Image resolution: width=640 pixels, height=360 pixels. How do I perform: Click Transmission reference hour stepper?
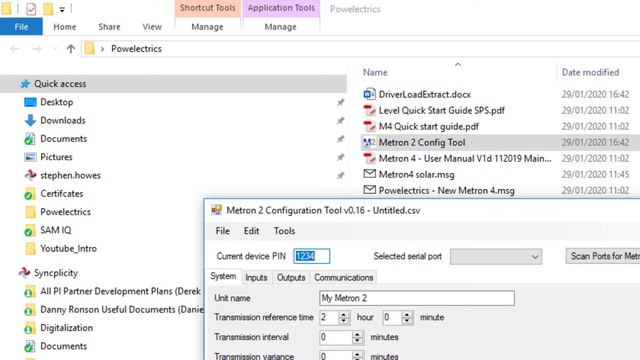click(x=344, y=317)
